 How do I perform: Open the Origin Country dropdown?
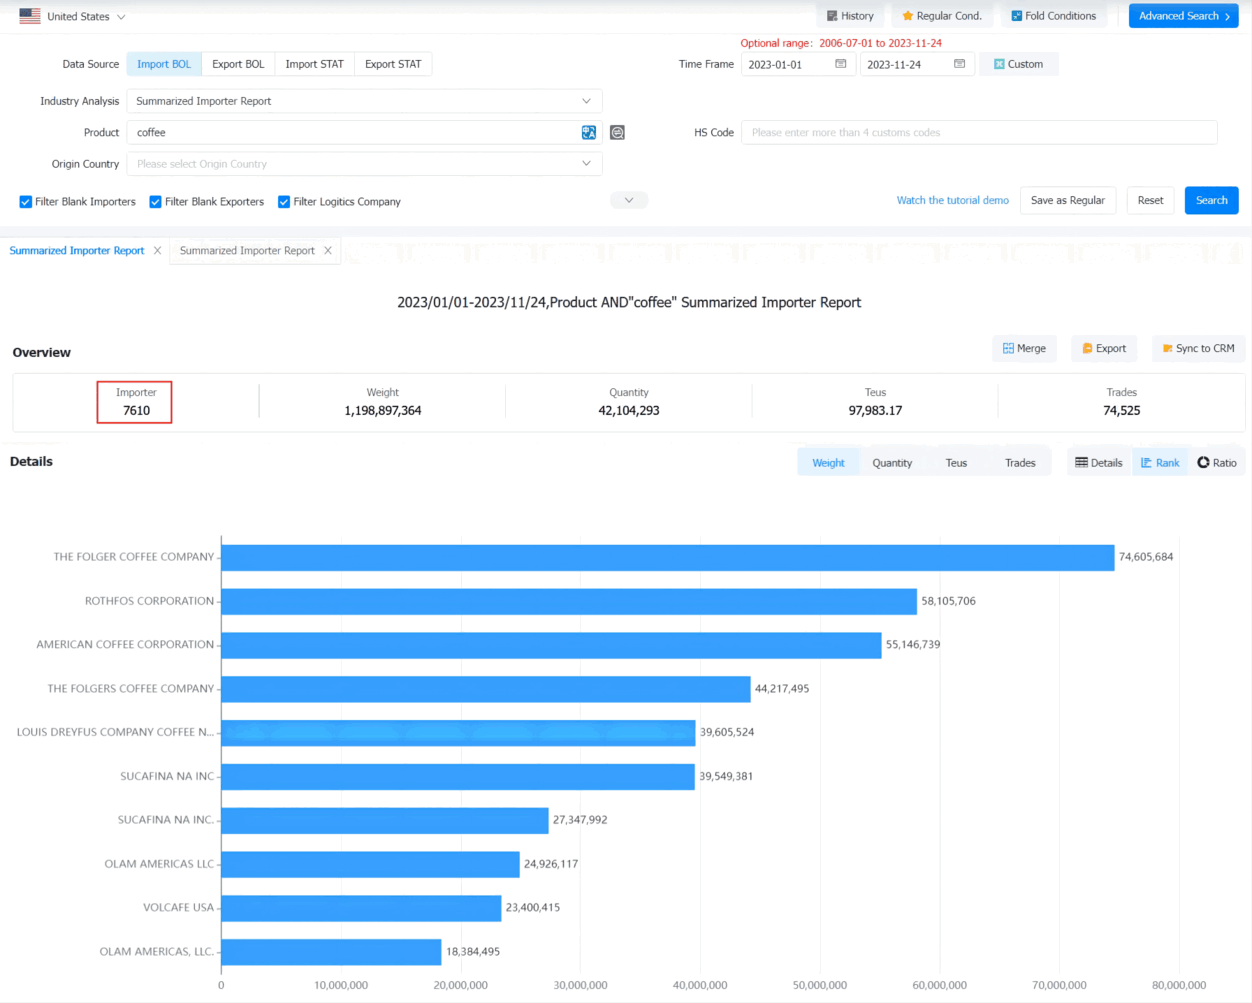point(364,164)
